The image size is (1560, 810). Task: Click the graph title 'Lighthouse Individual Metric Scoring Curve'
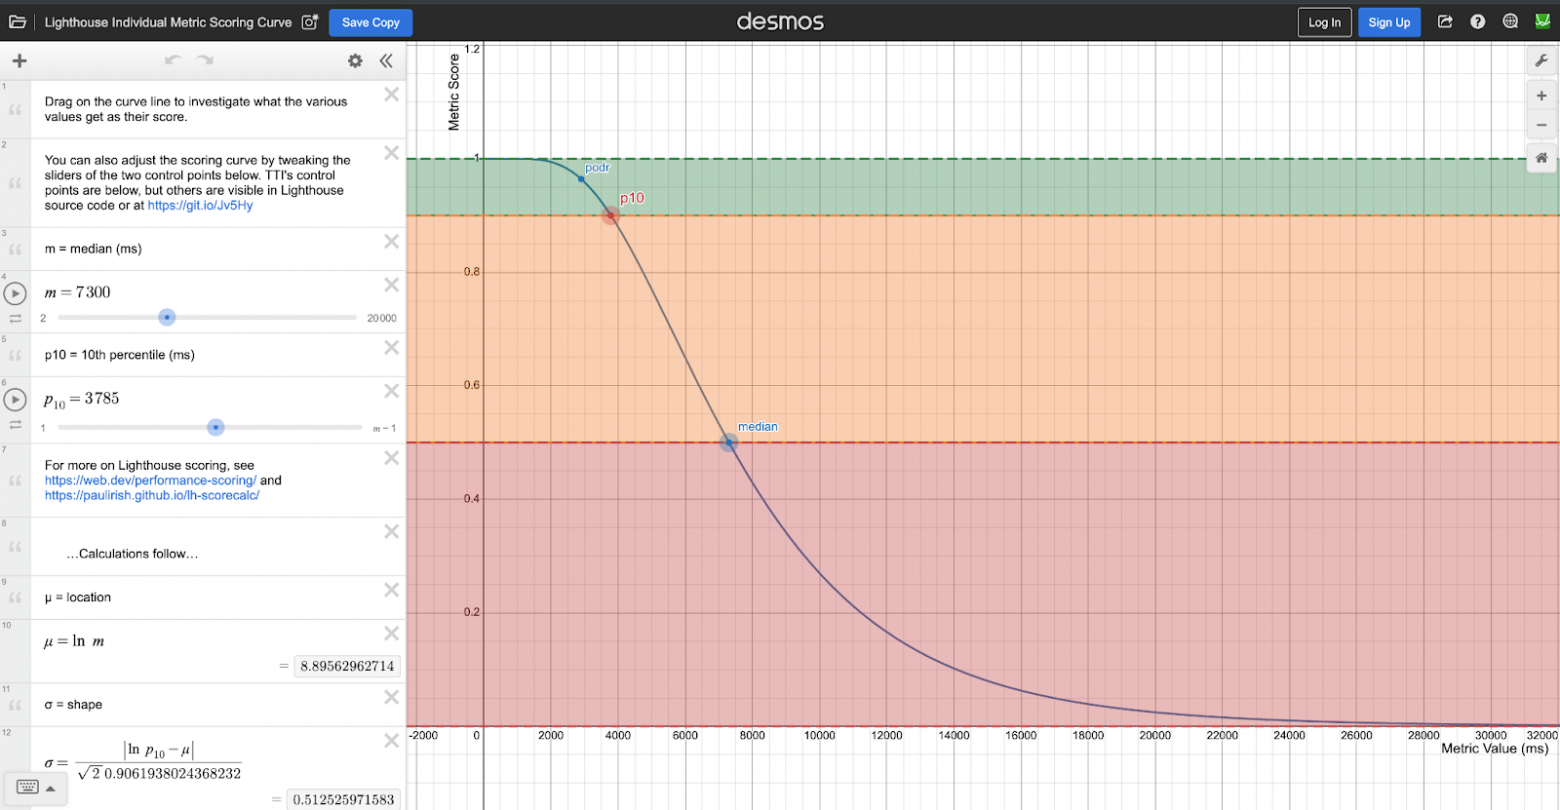(x=168, y=22)
